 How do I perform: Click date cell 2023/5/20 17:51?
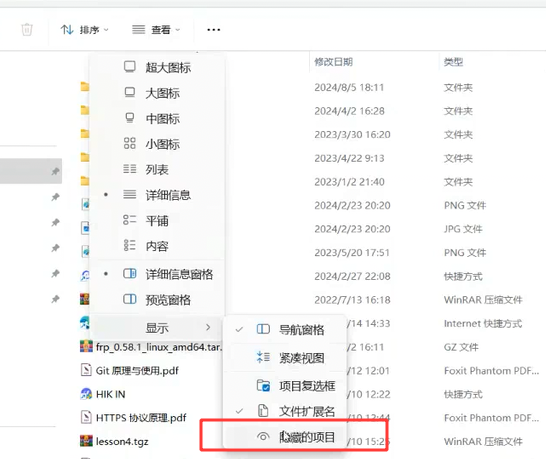(352, 252)
